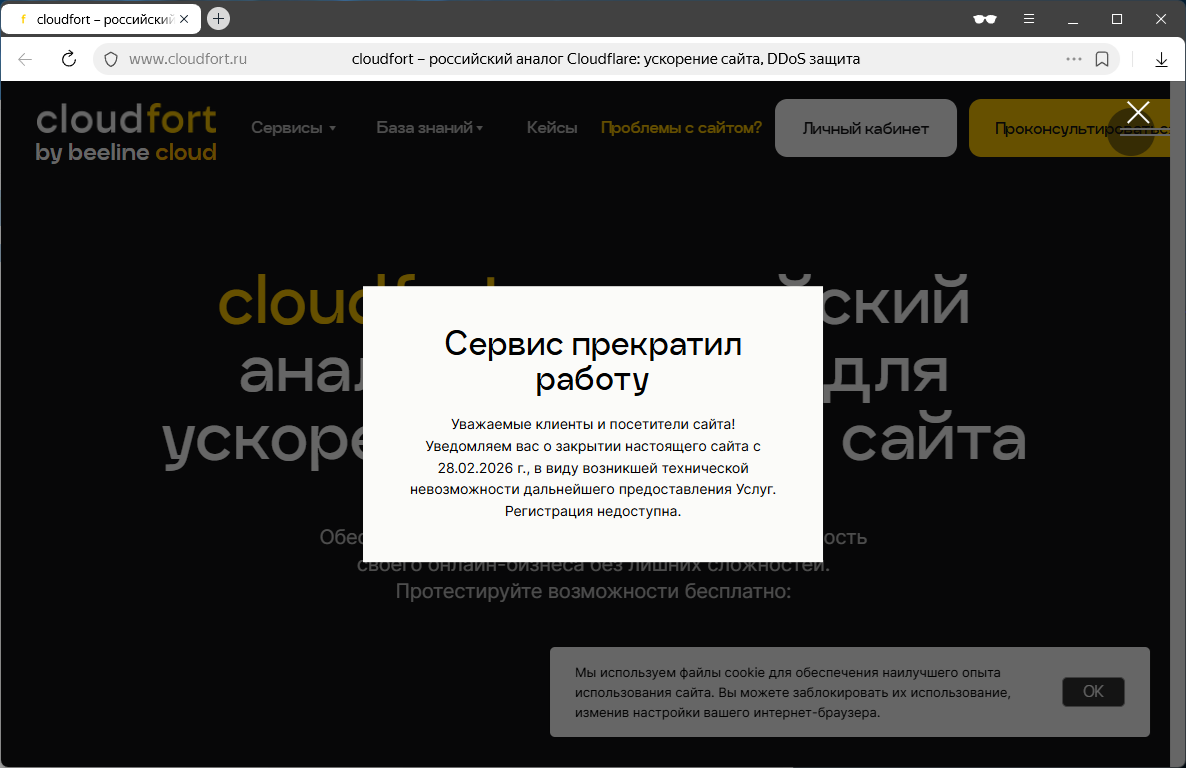Screen dimensions: 1186x768
Task: Open the shield site protection icon
Action: pyautogui.click(x=111, y=59)
